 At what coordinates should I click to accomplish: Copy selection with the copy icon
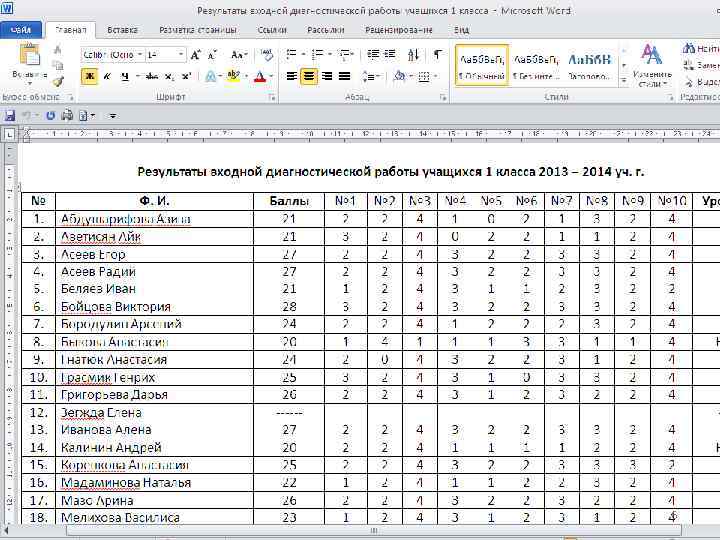58,65
